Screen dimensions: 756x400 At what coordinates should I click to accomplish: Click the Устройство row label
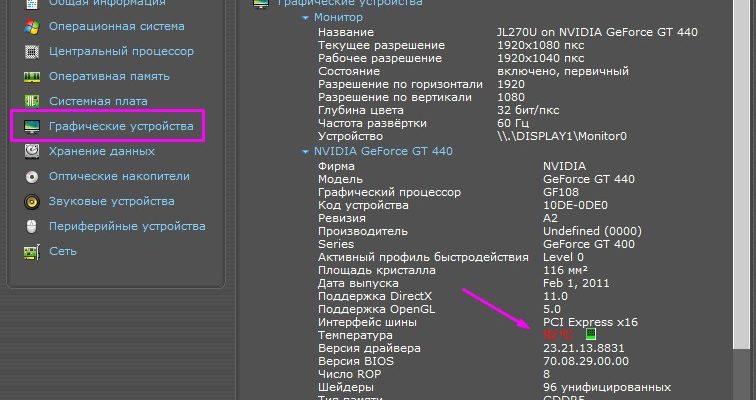coord(350,136)
